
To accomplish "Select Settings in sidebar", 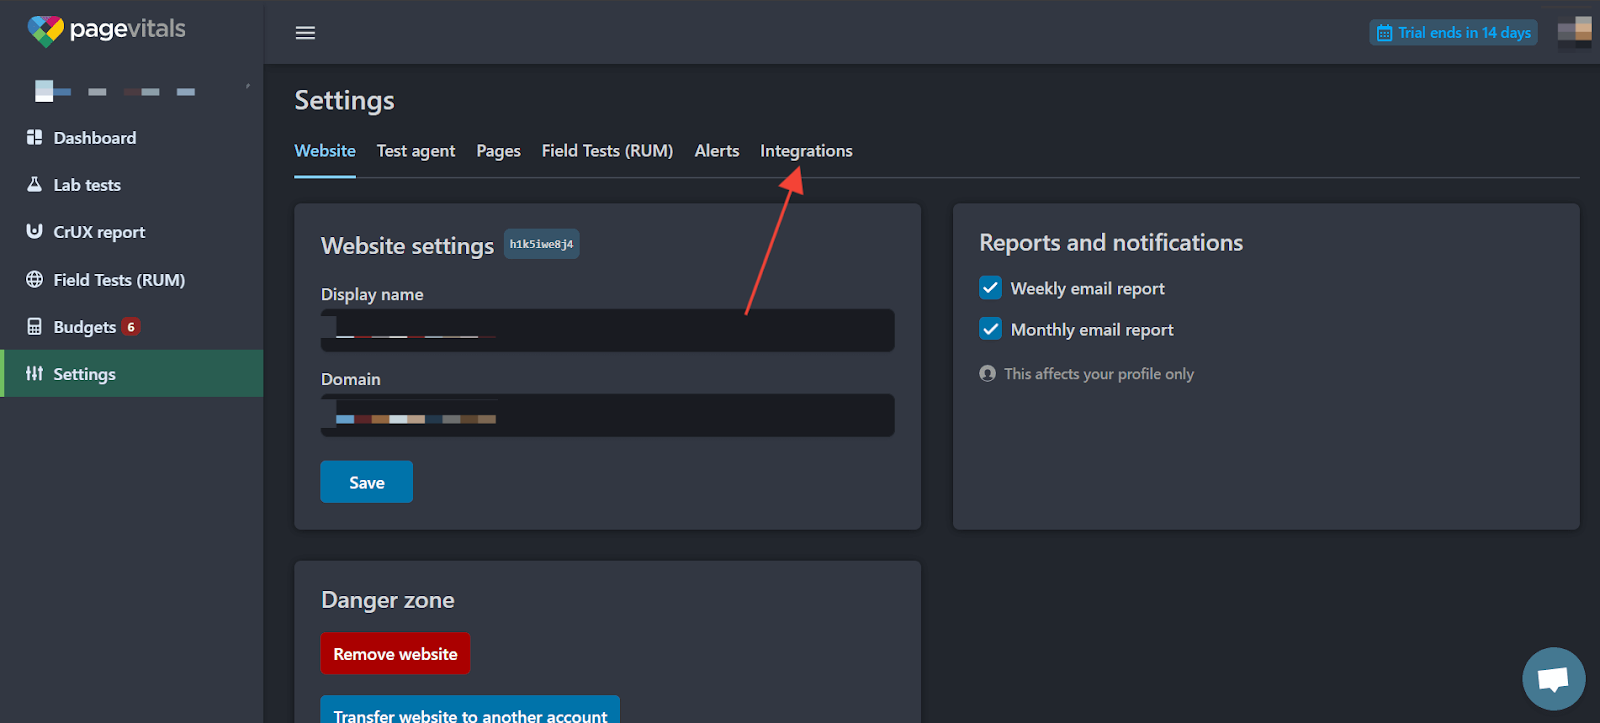I will tap(132, 374).
